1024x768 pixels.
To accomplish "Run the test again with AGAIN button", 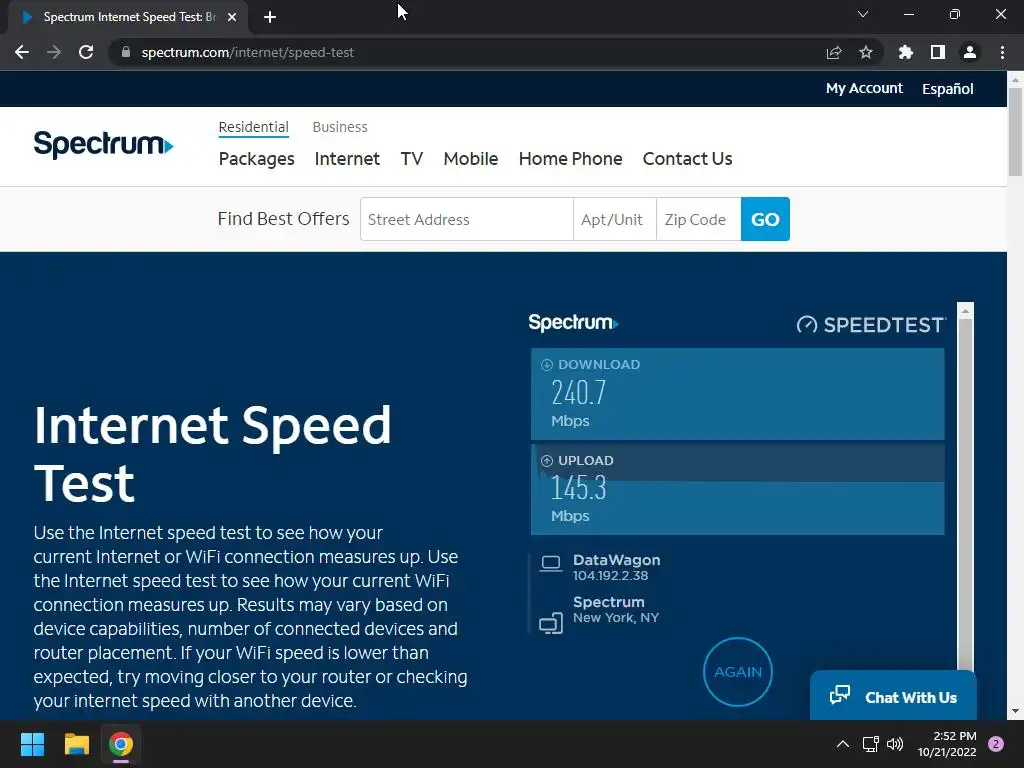I will (x=737, y=672).
